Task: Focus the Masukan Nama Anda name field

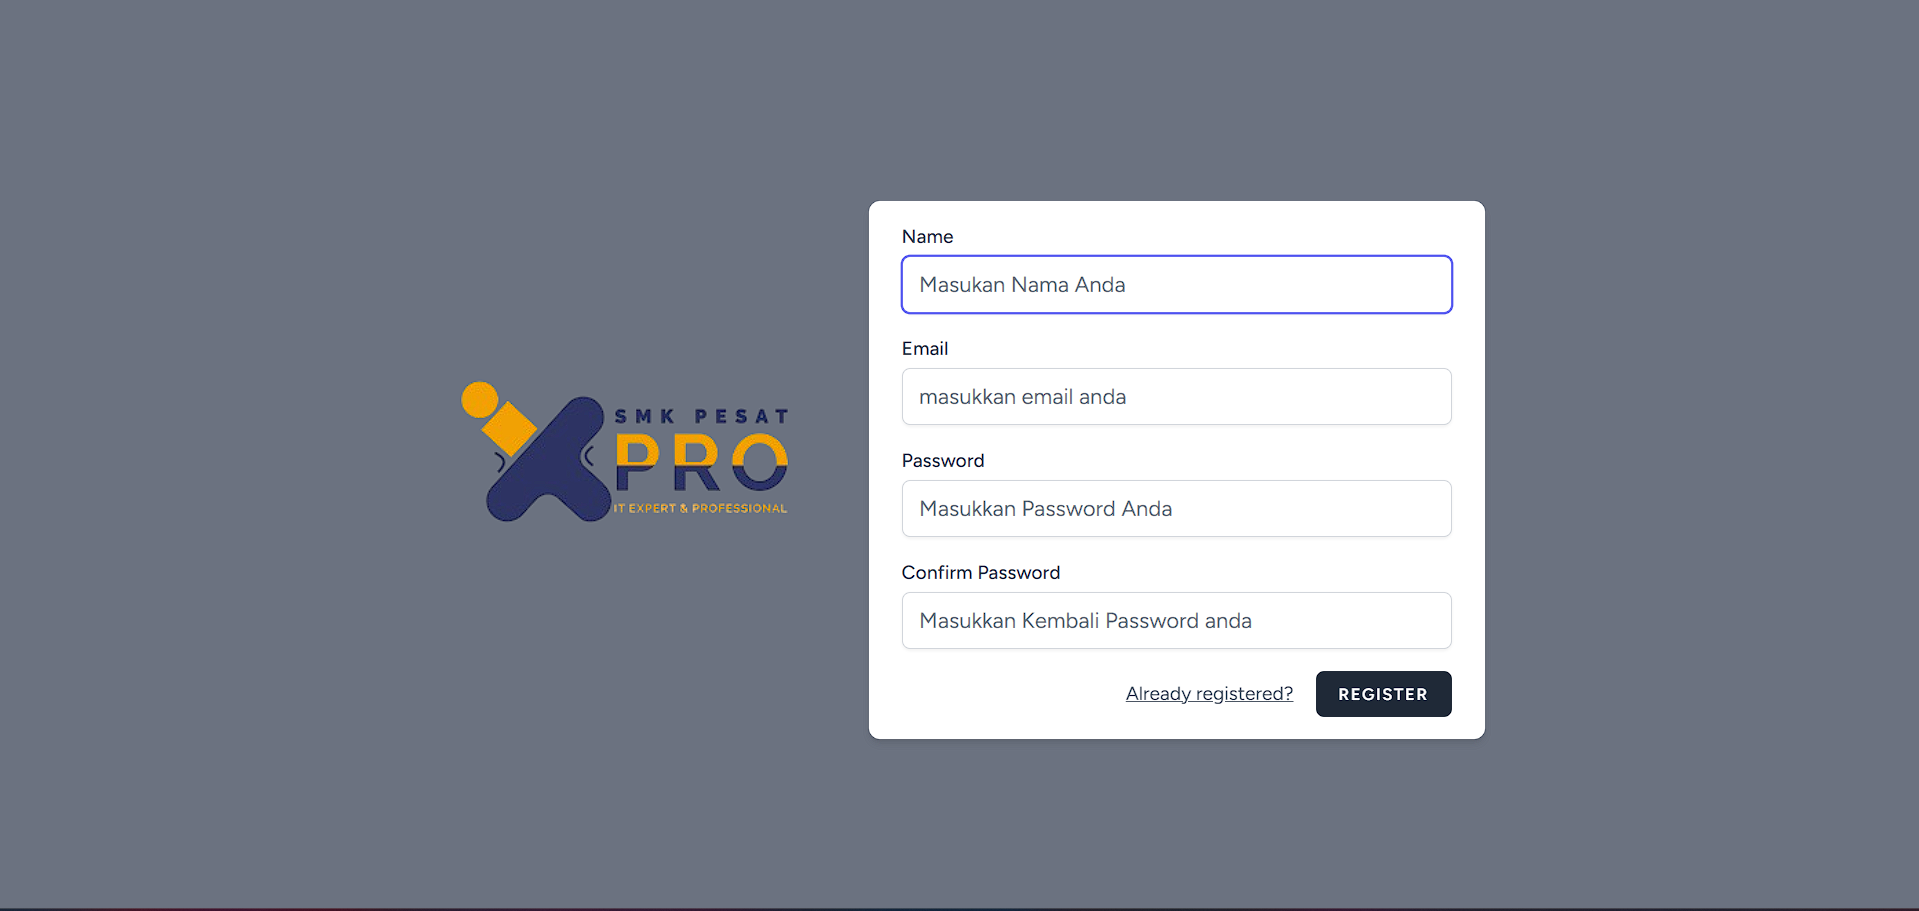Action: [1176, 285]
